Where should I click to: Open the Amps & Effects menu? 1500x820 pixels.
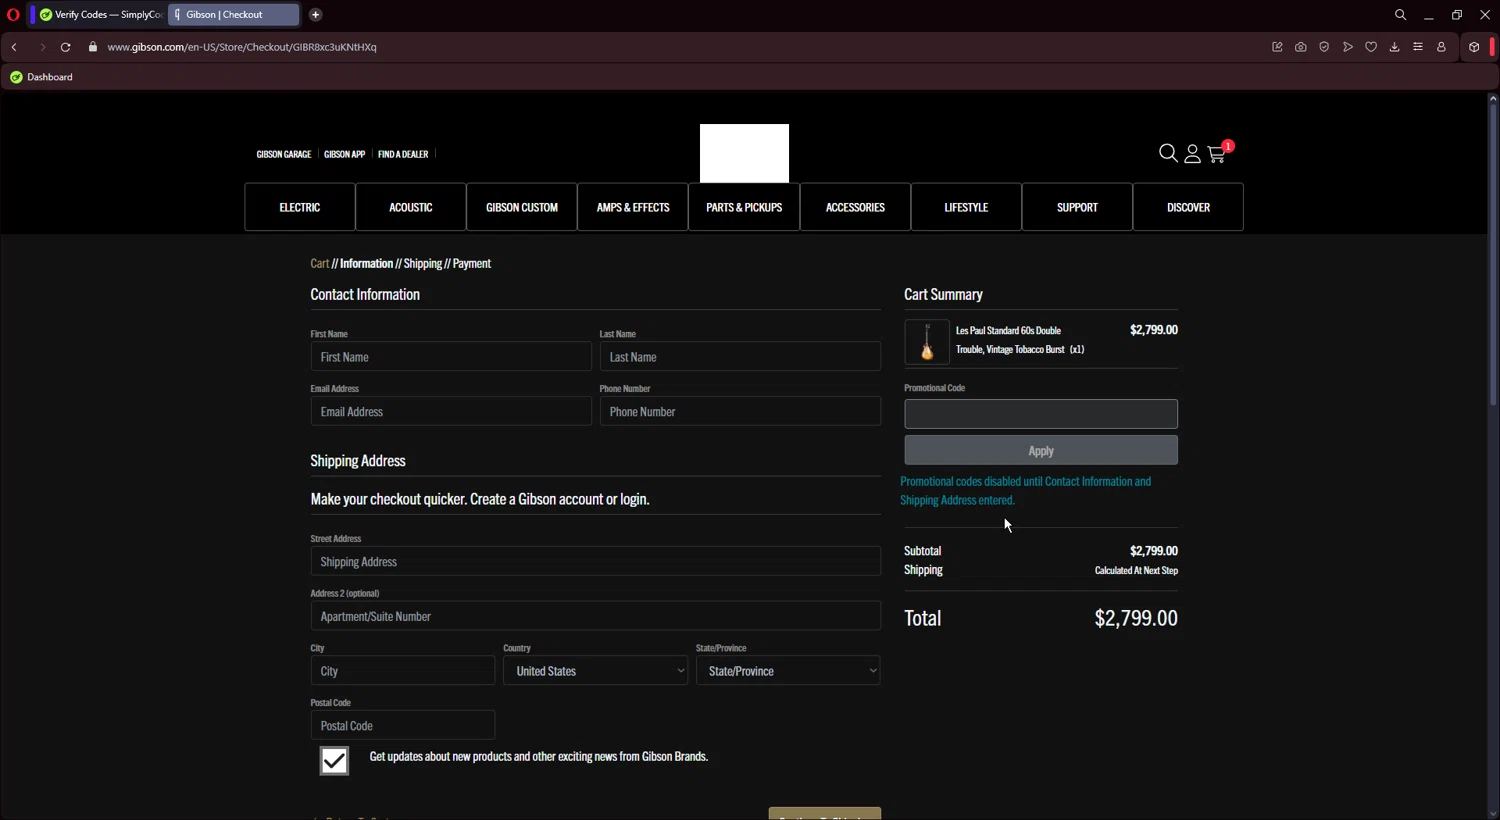pos(633,207)
